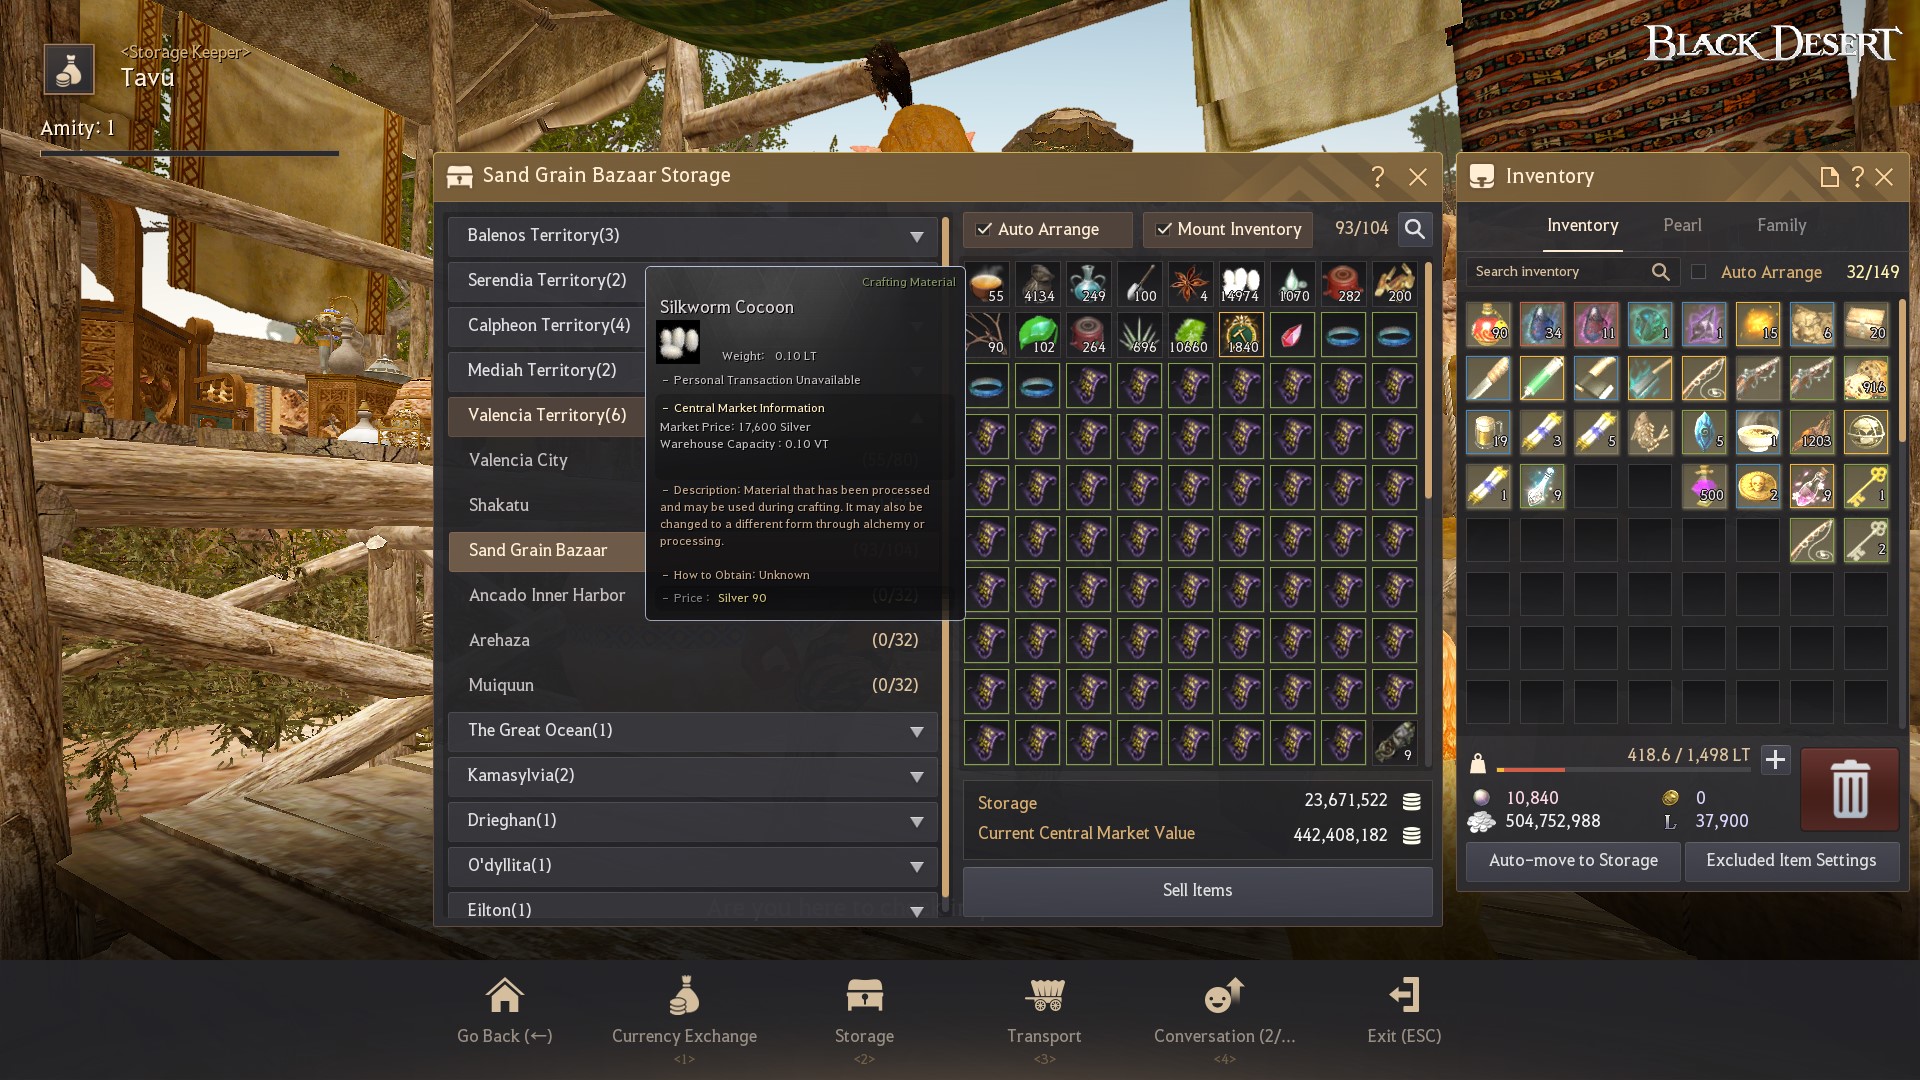This screenshot has width=1920, height=1080.
Task: Select the inventory item with quantity 1203
Action: [1812, 432]
